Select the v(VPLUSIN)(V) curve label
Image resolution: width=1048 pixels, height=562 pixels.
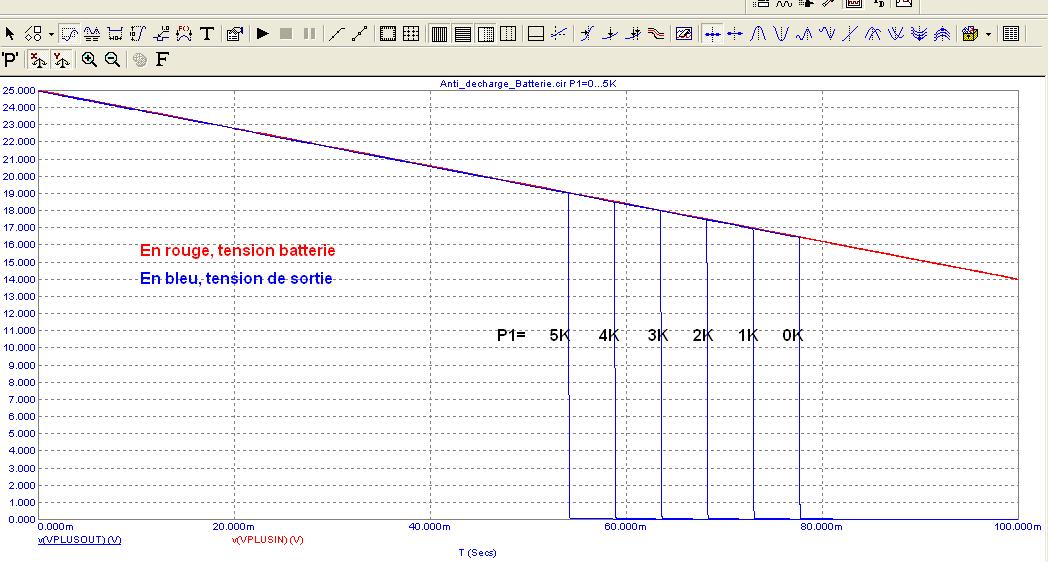[x=267, y=539]
